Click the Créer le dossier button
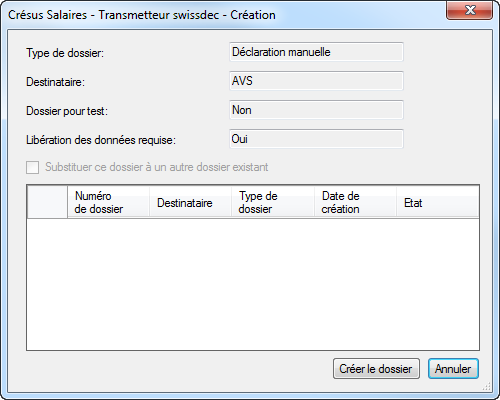The width and height of the screenshot is (500, 400). 376,369
